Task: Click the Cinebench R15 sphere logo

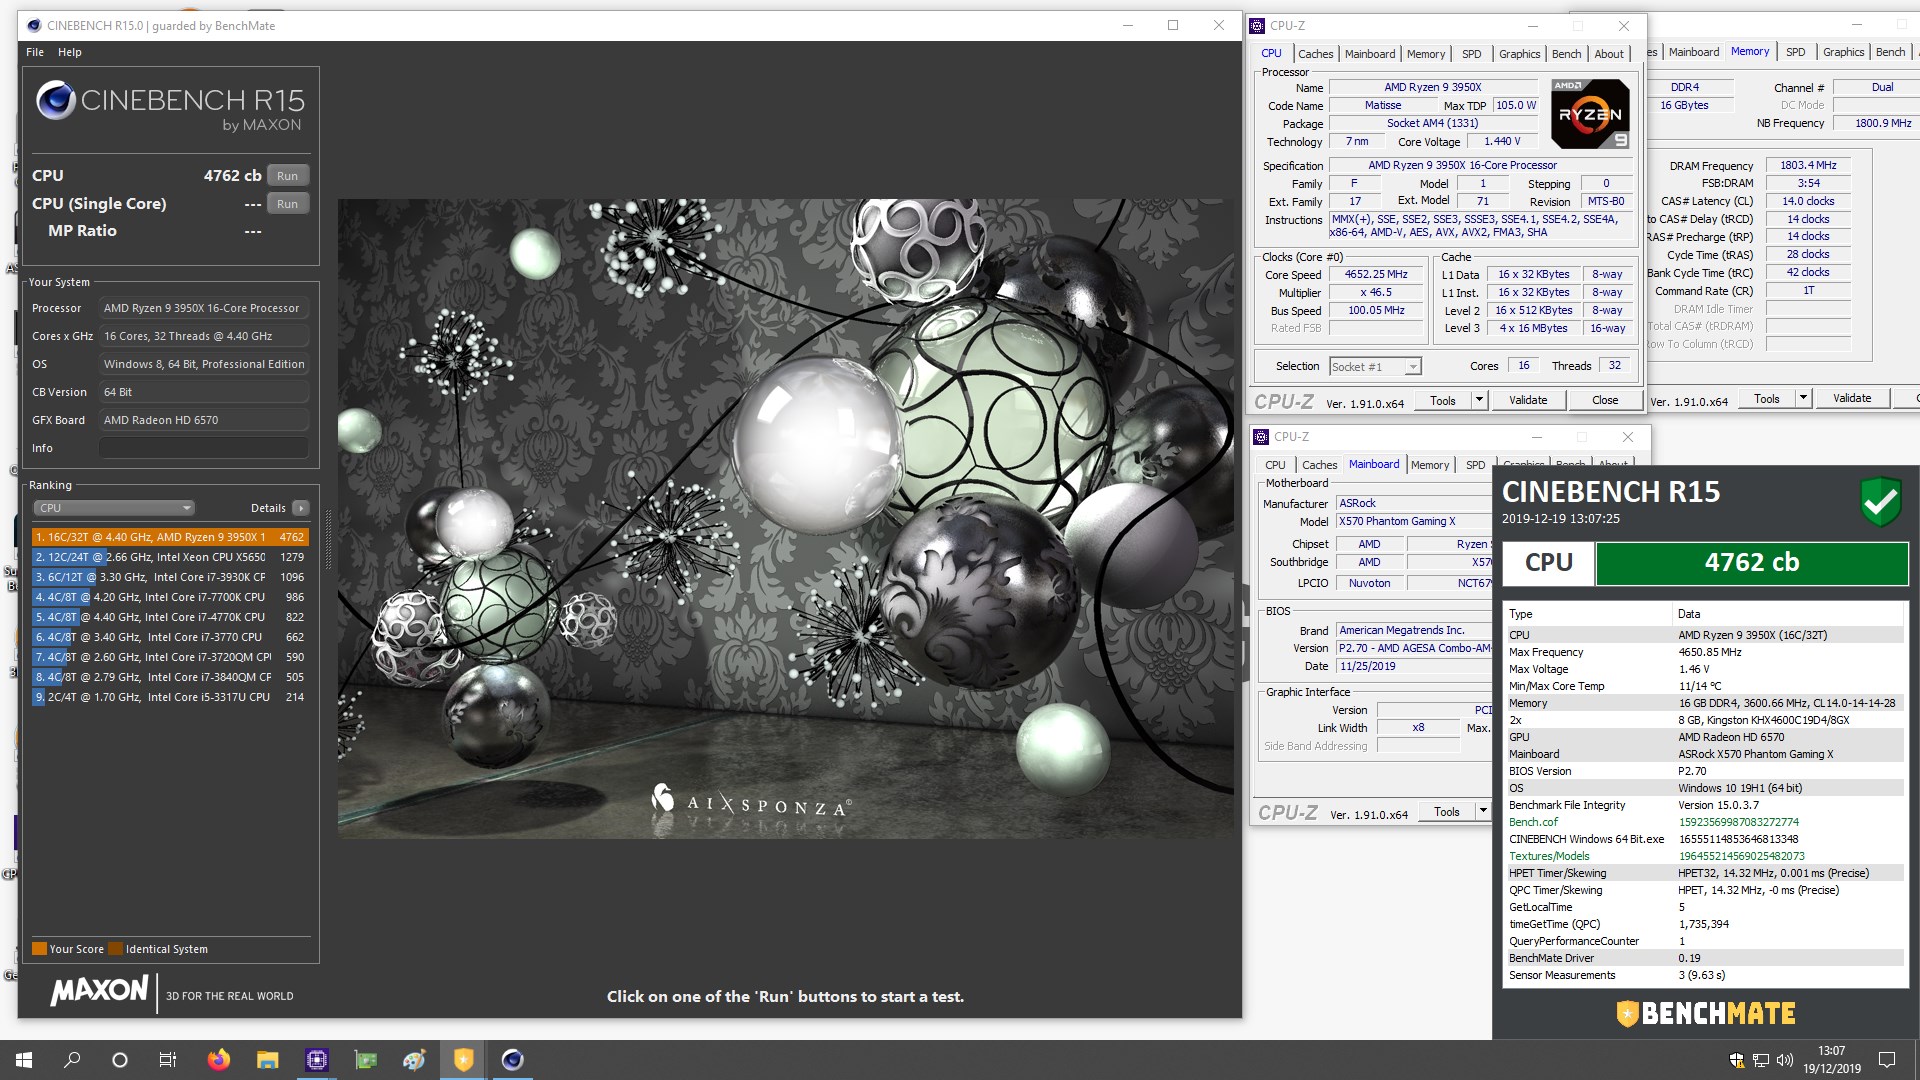Action: pos(56,100)
